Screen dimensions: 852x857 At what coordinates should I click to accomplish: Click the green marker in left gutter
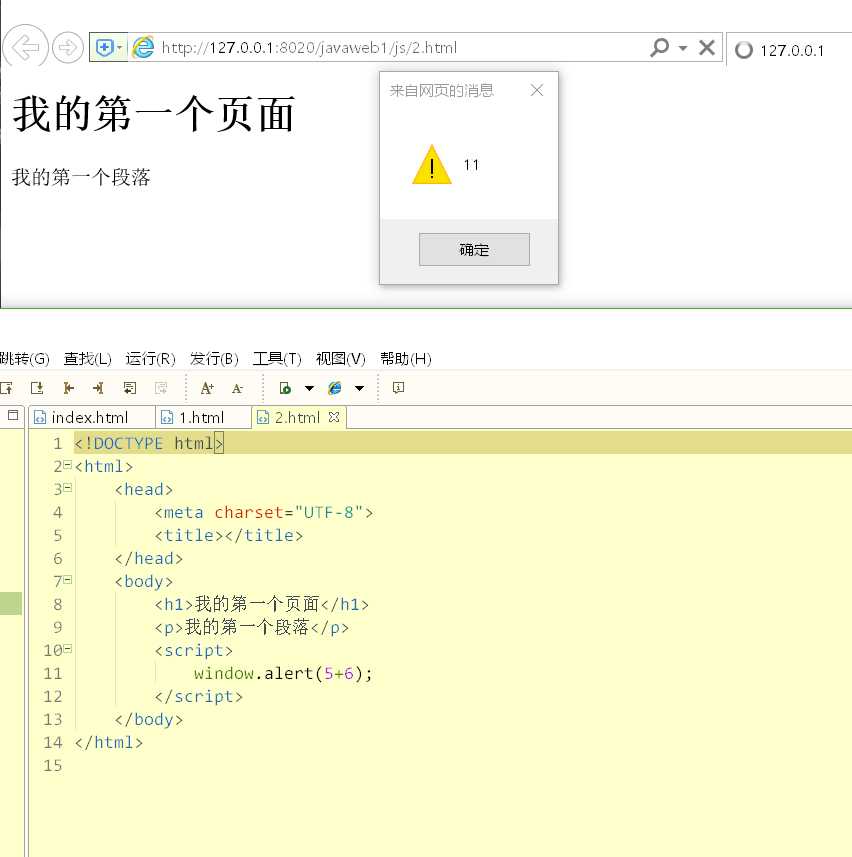(x=11, y=603)
